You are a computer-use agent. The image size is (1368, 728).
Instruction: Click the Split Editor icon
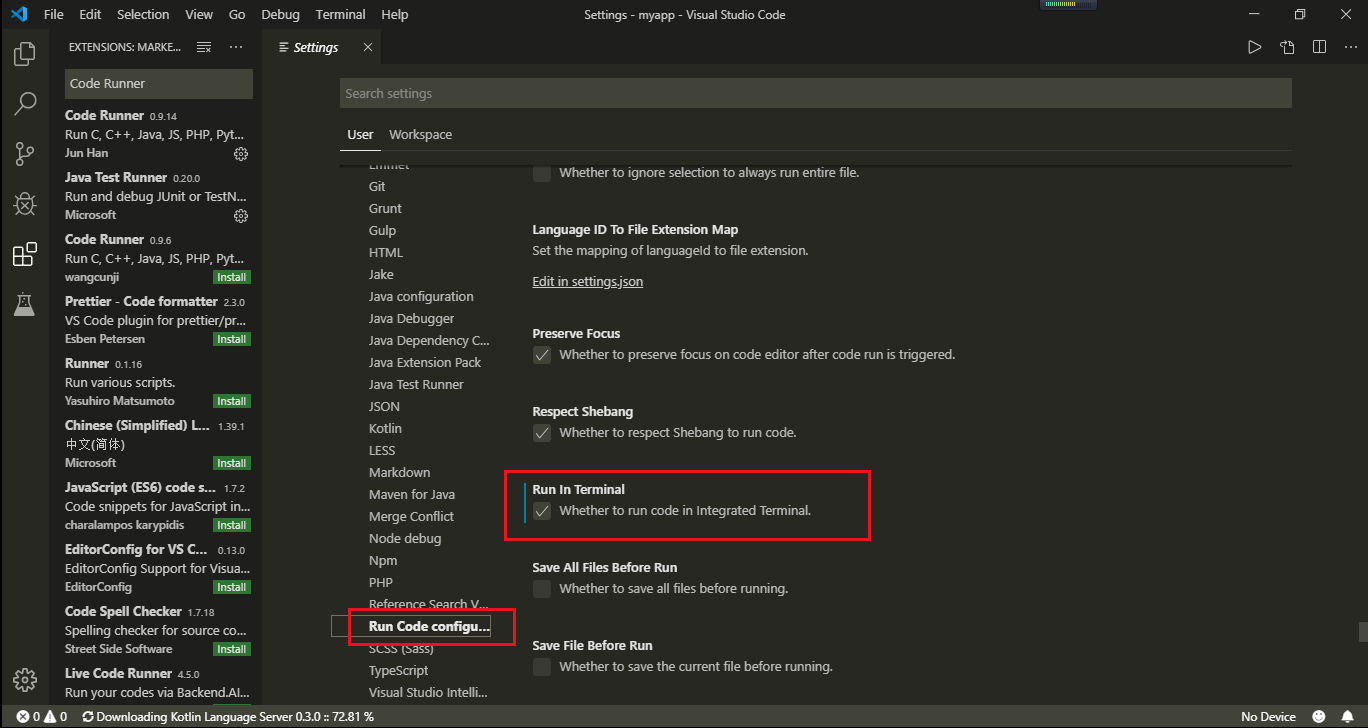(1318, 46)
